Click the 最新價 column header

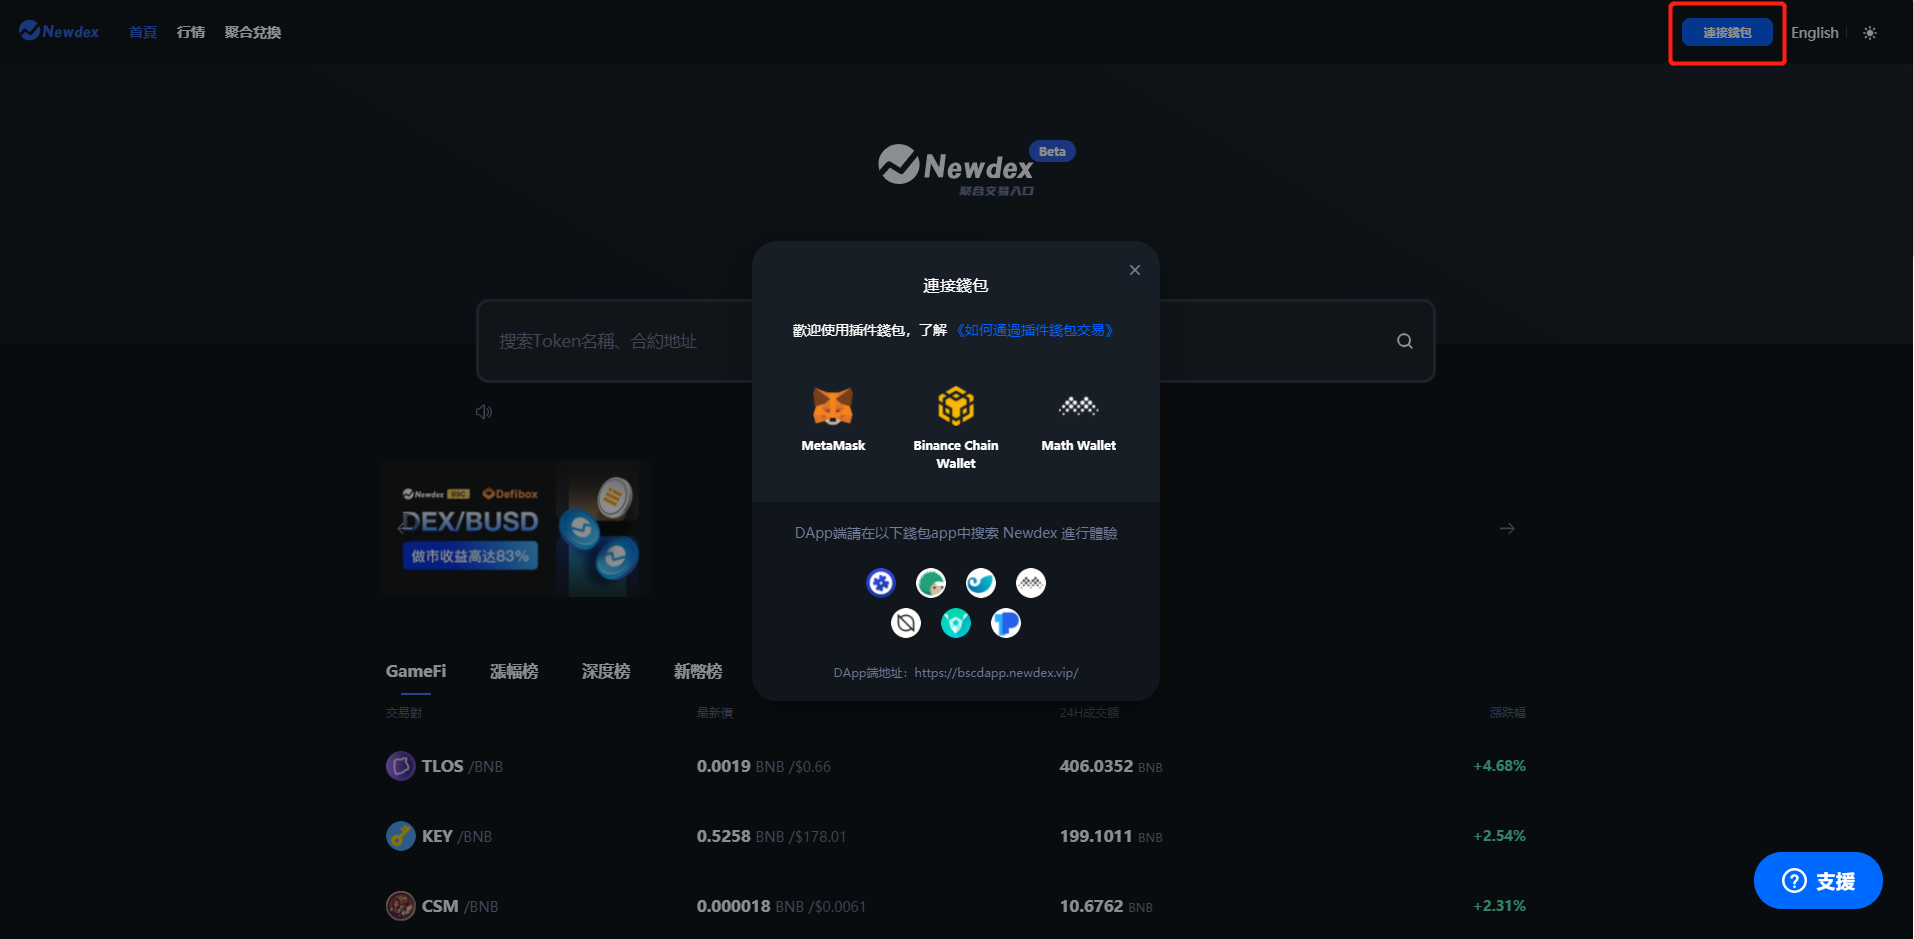click(715, 713)
